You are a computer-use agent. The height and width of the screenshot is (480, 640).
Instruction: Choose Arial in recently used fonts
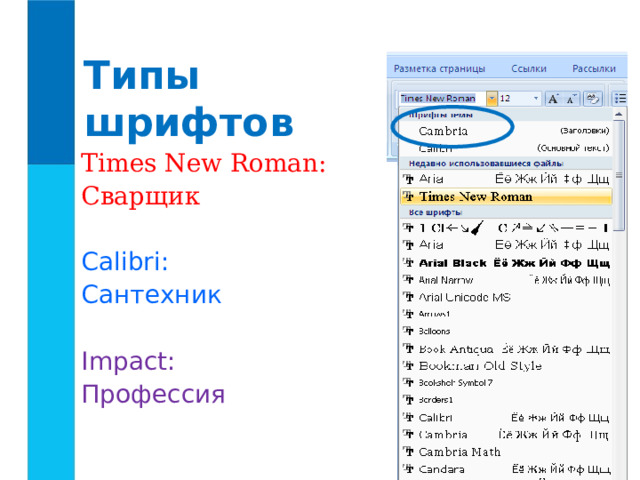coord(506,179)
